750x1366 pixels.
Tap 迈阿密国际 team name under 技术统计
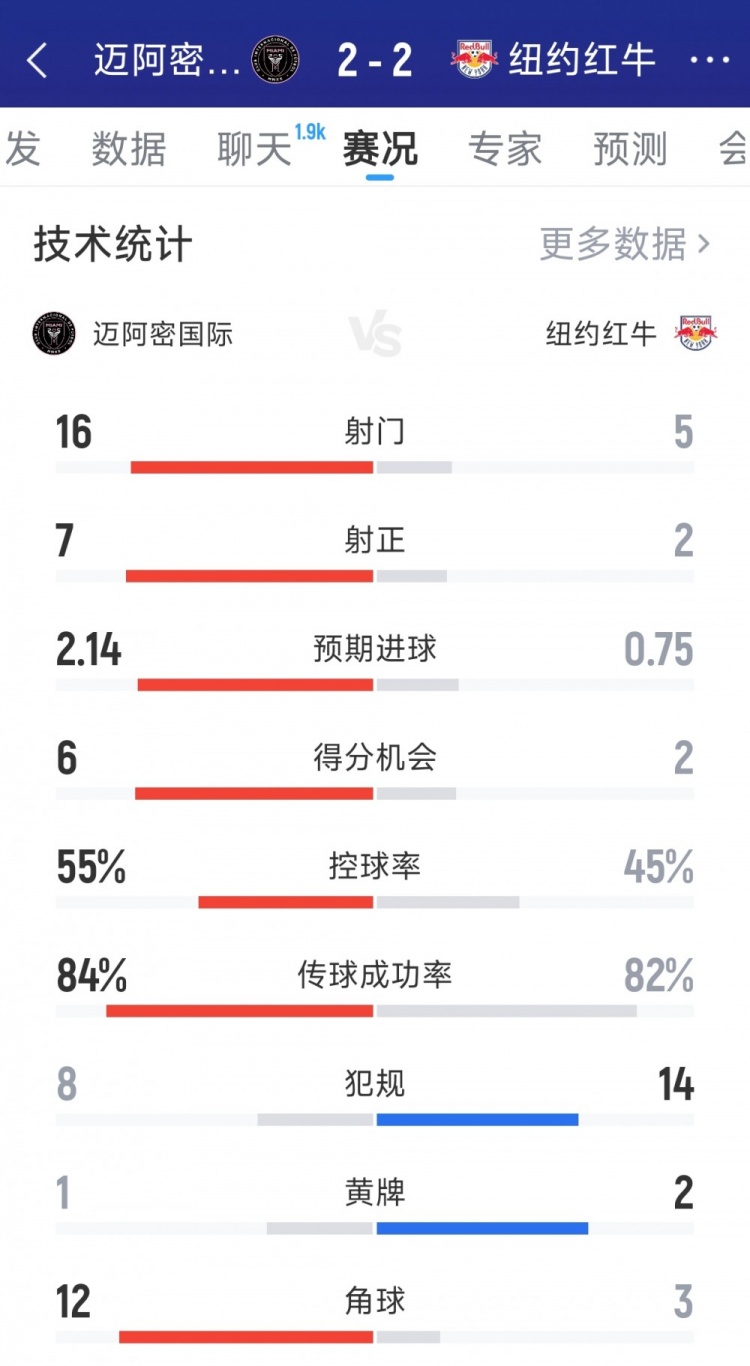pos(163,334)
